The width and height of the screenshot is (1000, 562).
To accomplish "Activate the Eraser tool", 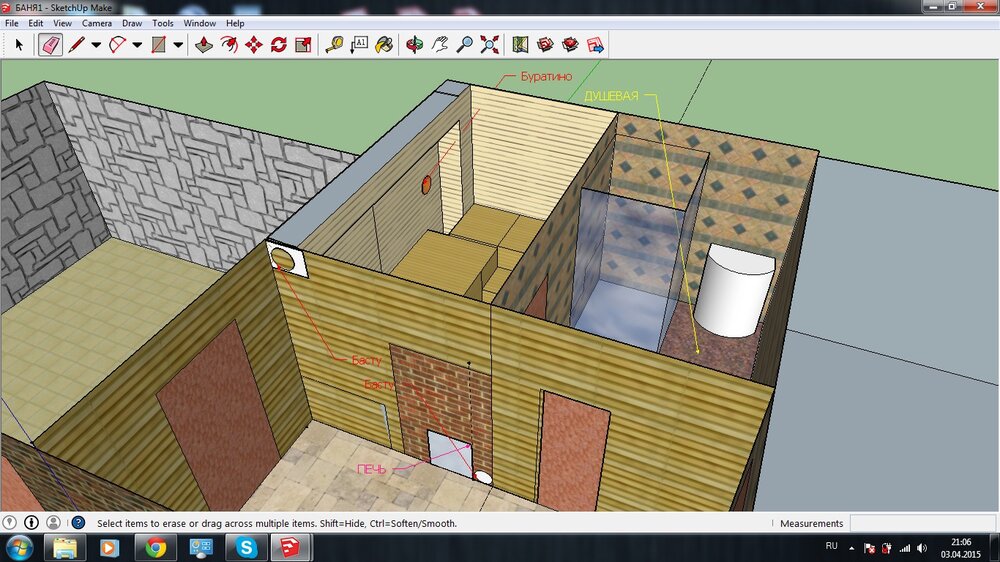I will 50,44.
